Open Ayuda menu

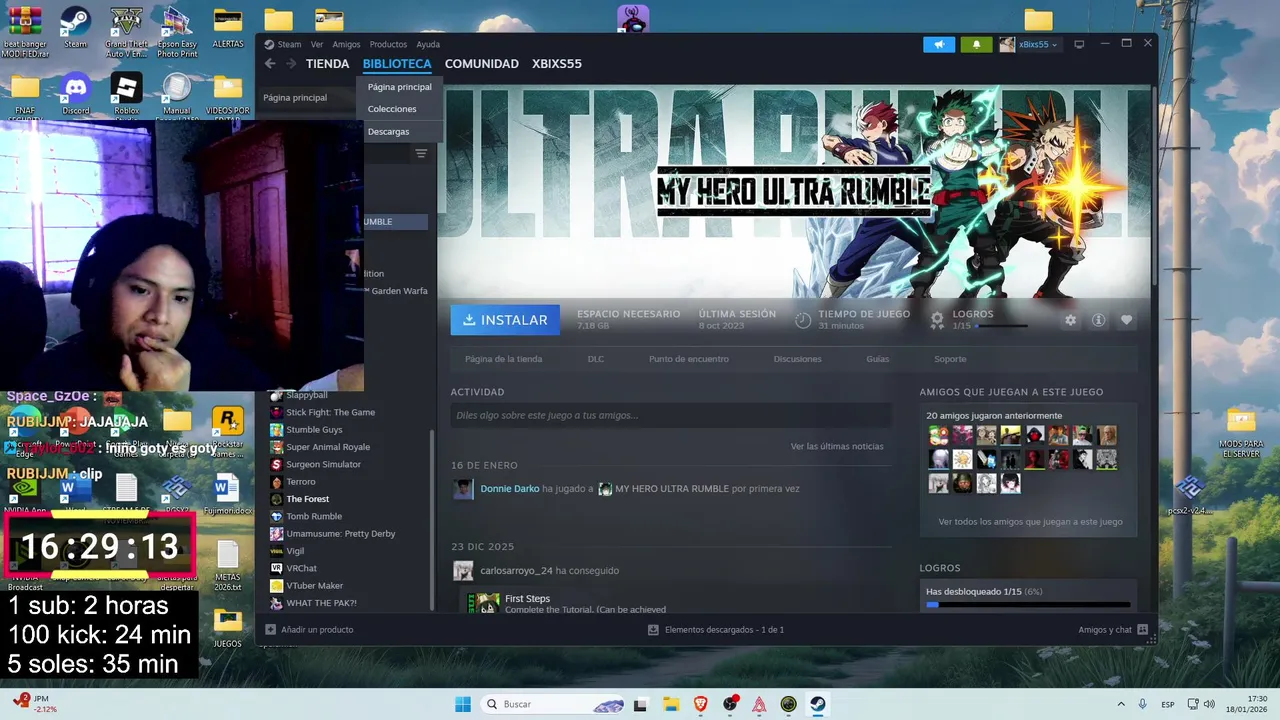coord(428,44)
